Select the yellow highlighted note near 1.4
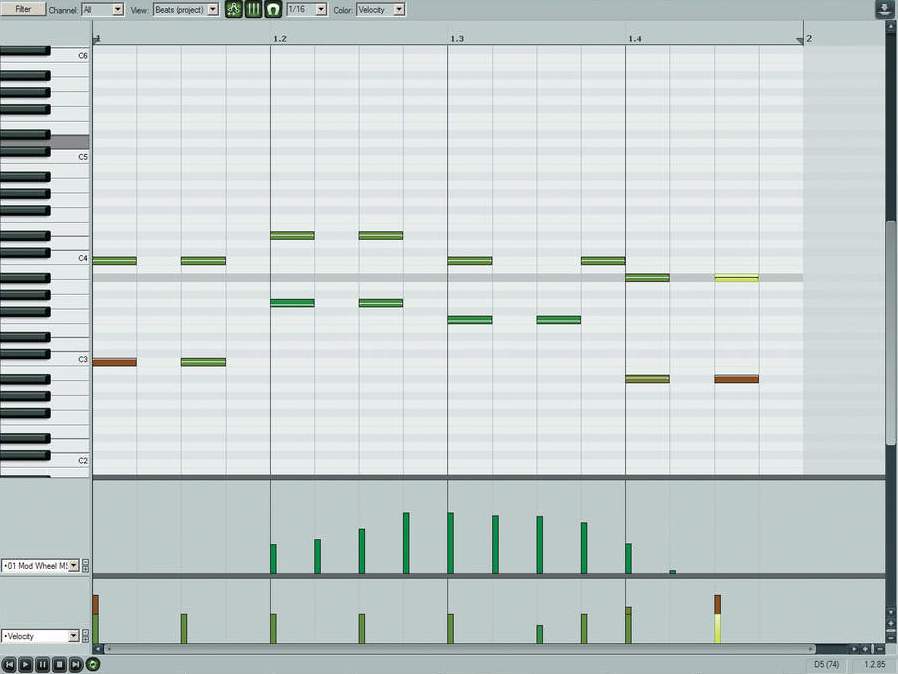898x674 pixels. coord(736,278)
